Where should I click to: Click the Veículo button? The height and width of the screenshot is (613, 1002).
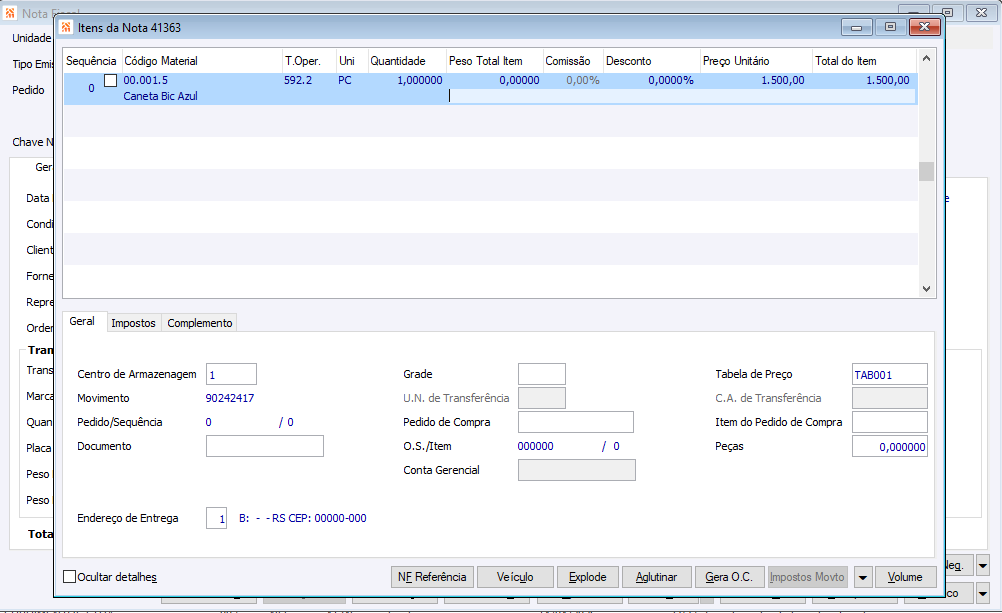click(x=515, y=577)
